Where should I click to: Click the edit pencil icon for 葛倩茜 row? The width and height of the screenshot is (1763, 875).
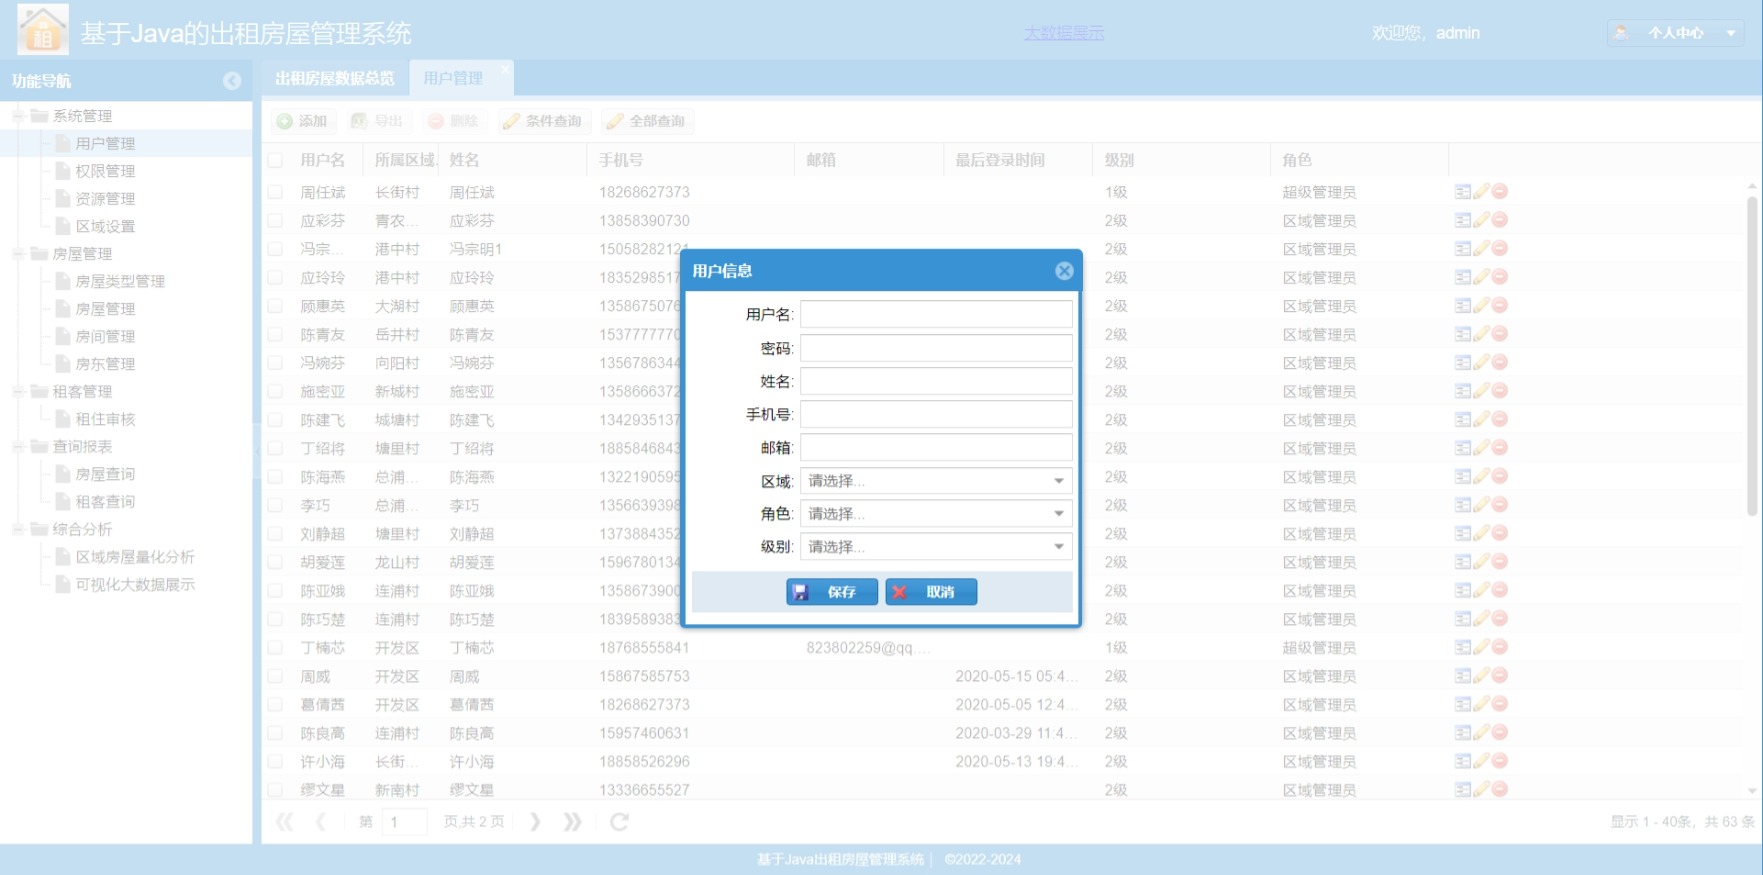pos(1481,704)
